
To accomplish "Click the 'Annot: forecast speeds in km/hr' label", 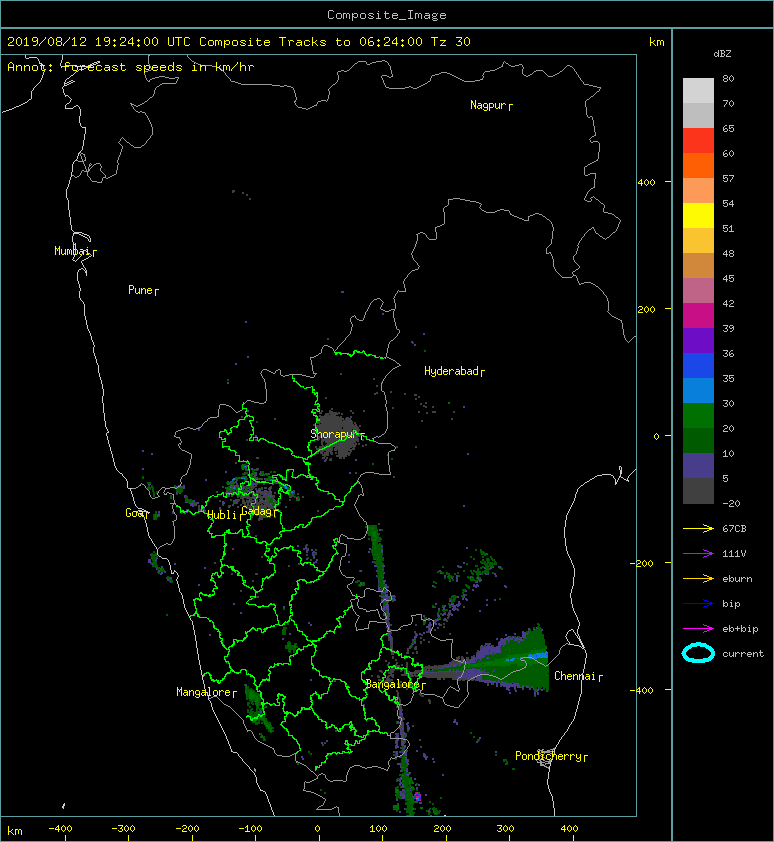I will tap(131, 67).
